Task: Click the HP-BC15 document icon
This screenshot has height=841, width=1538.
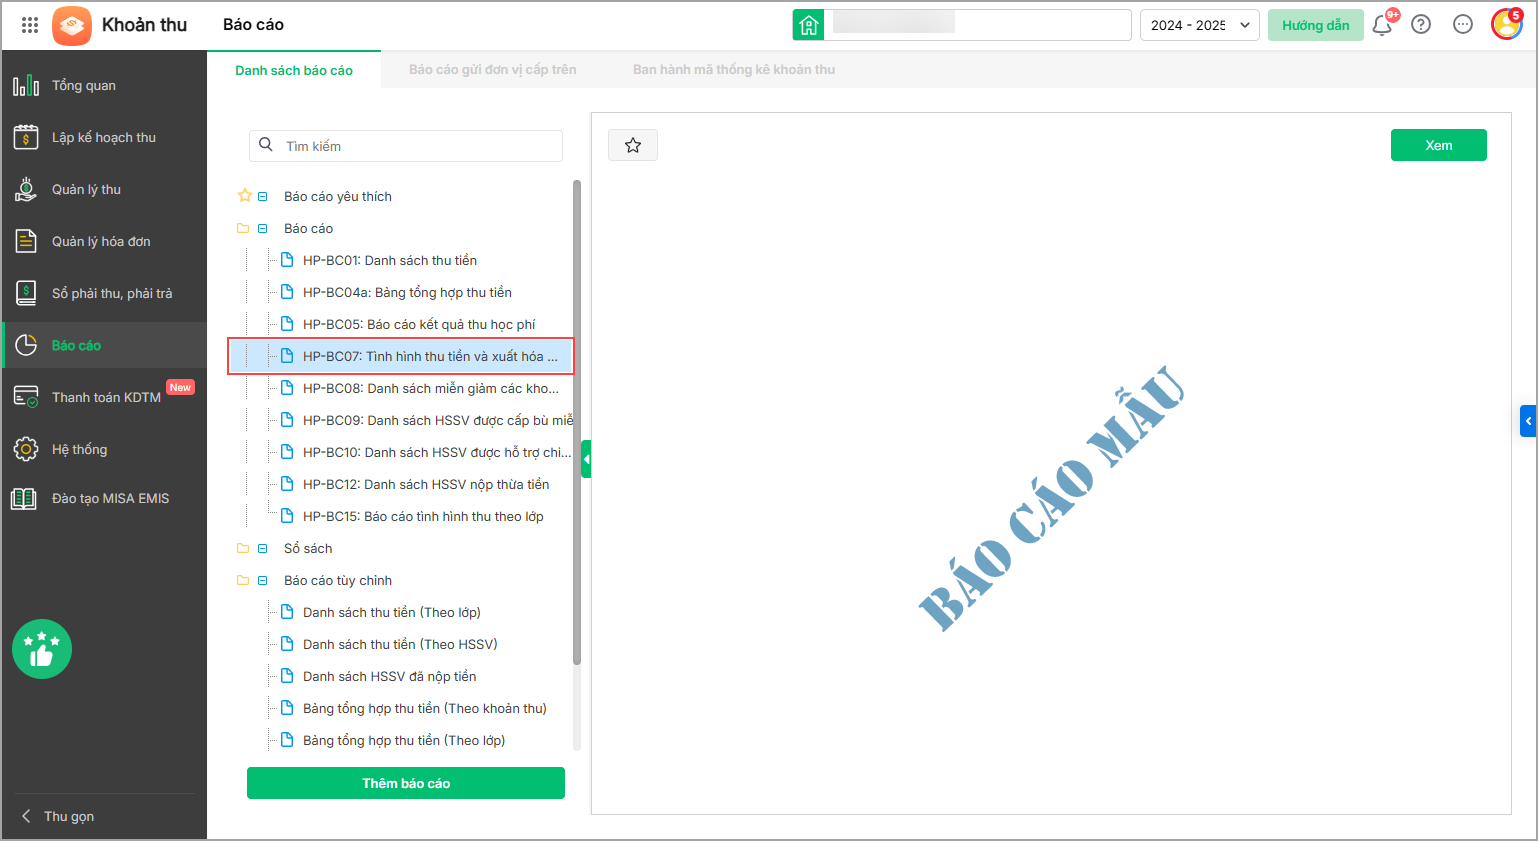Action: (287, 516)
